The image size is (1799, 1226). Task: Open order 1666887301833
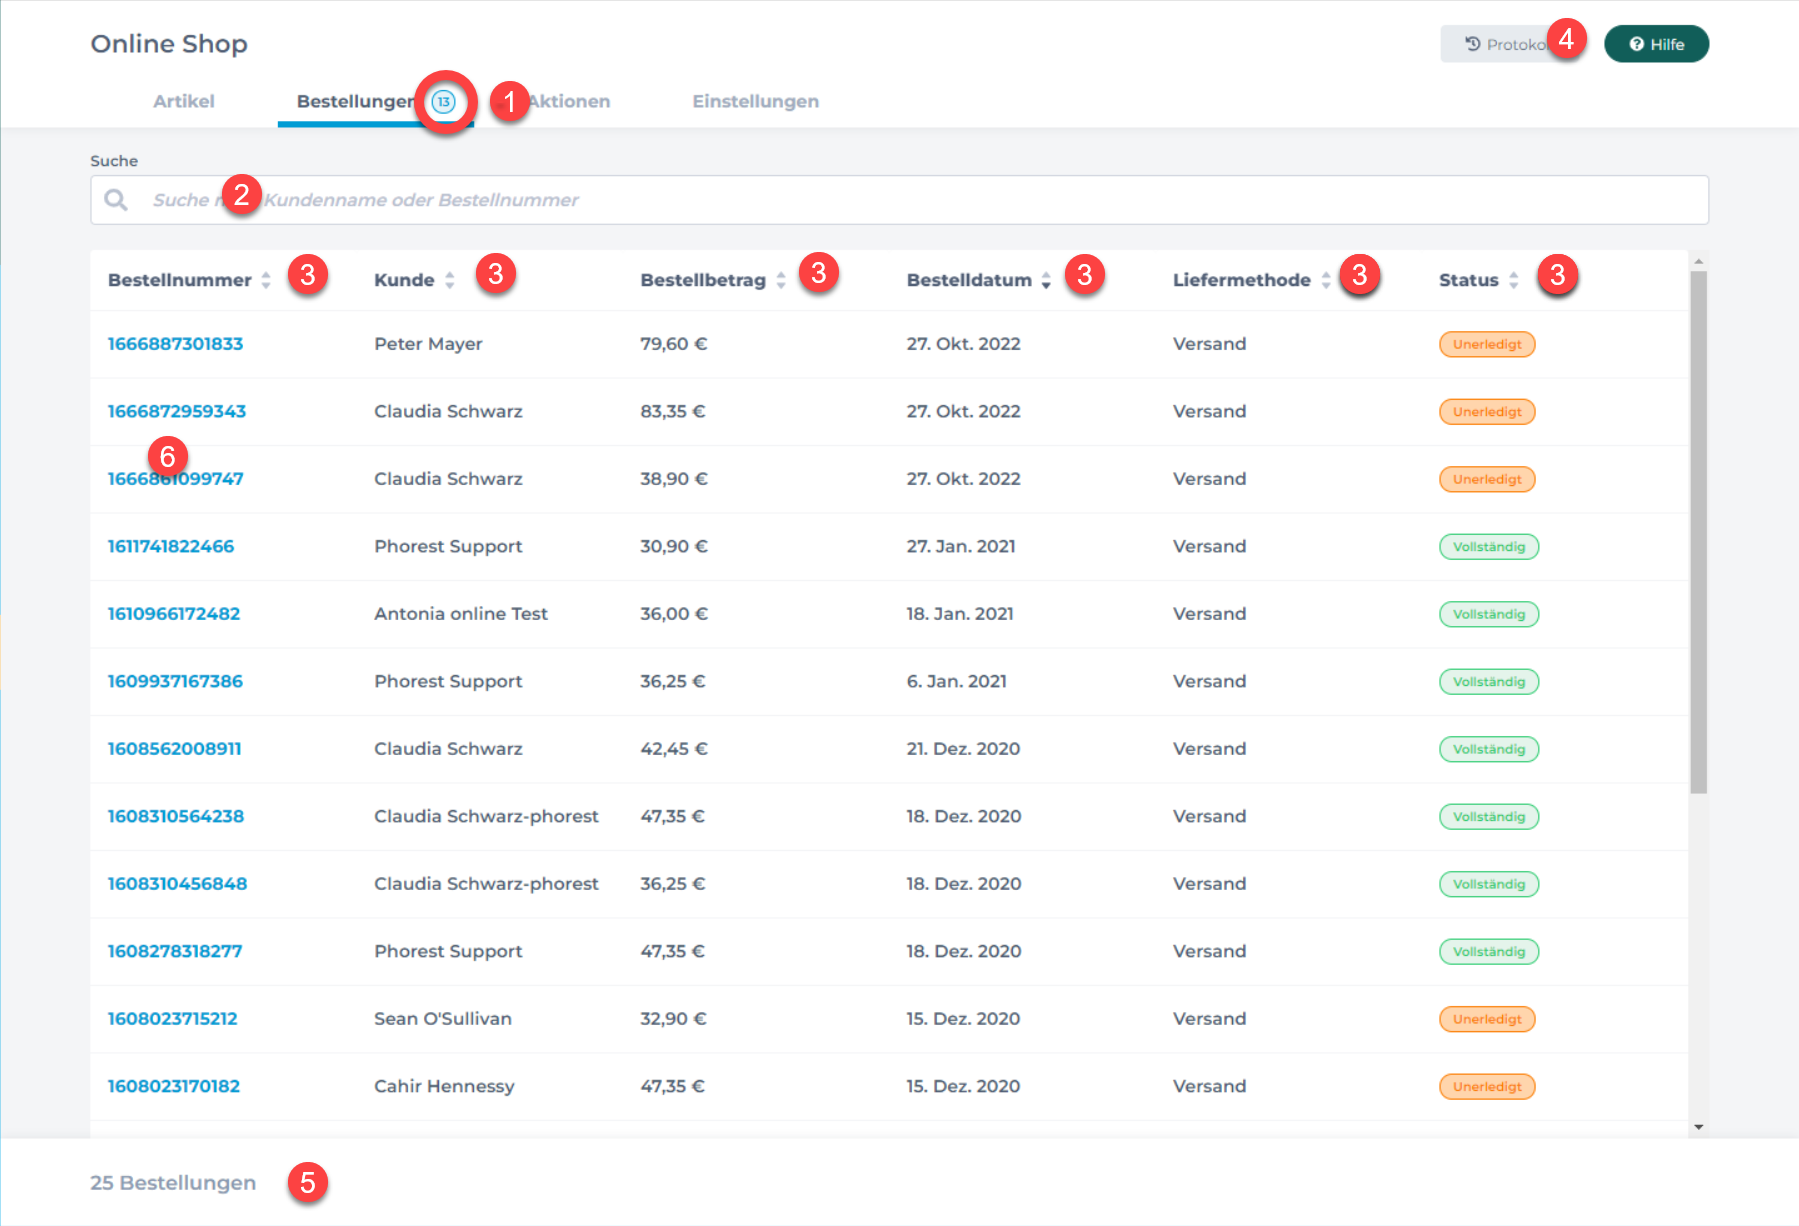(176, 344)
